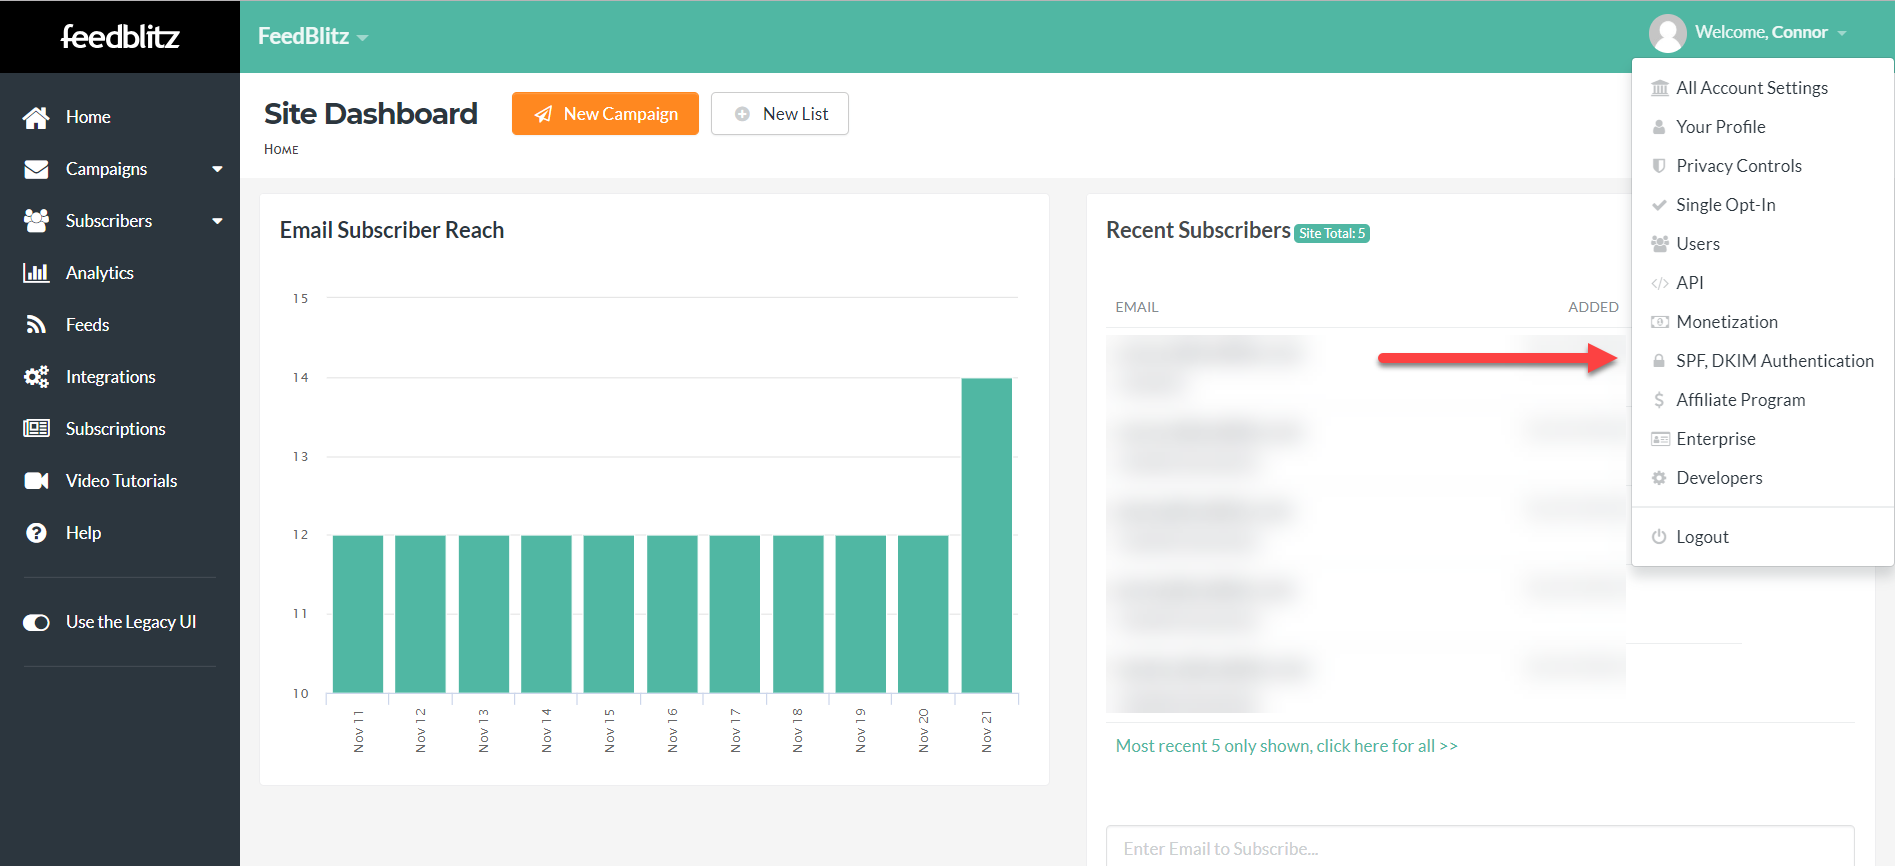Select Developers menu entry

tap(1719, 478)
